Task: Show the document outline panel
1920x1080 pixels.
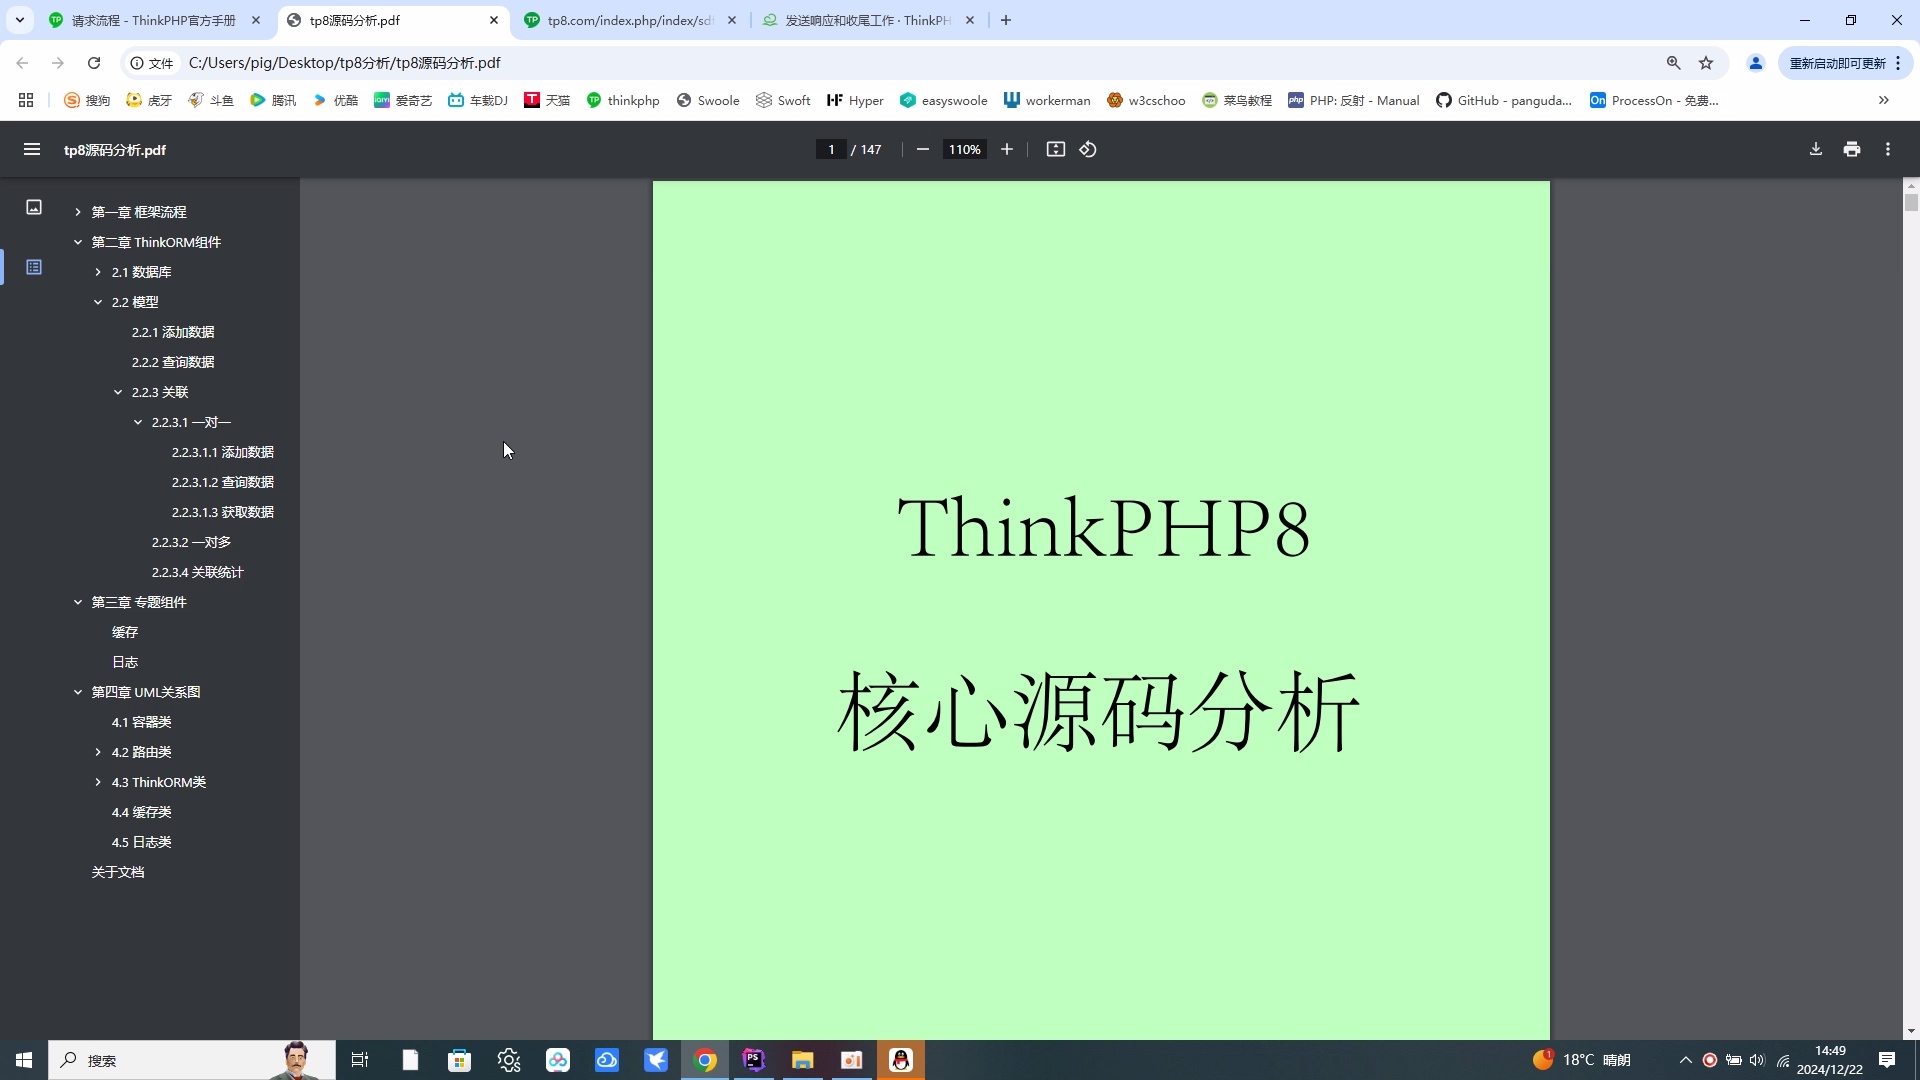Action: pyautogui.click(x=33, y=267)
